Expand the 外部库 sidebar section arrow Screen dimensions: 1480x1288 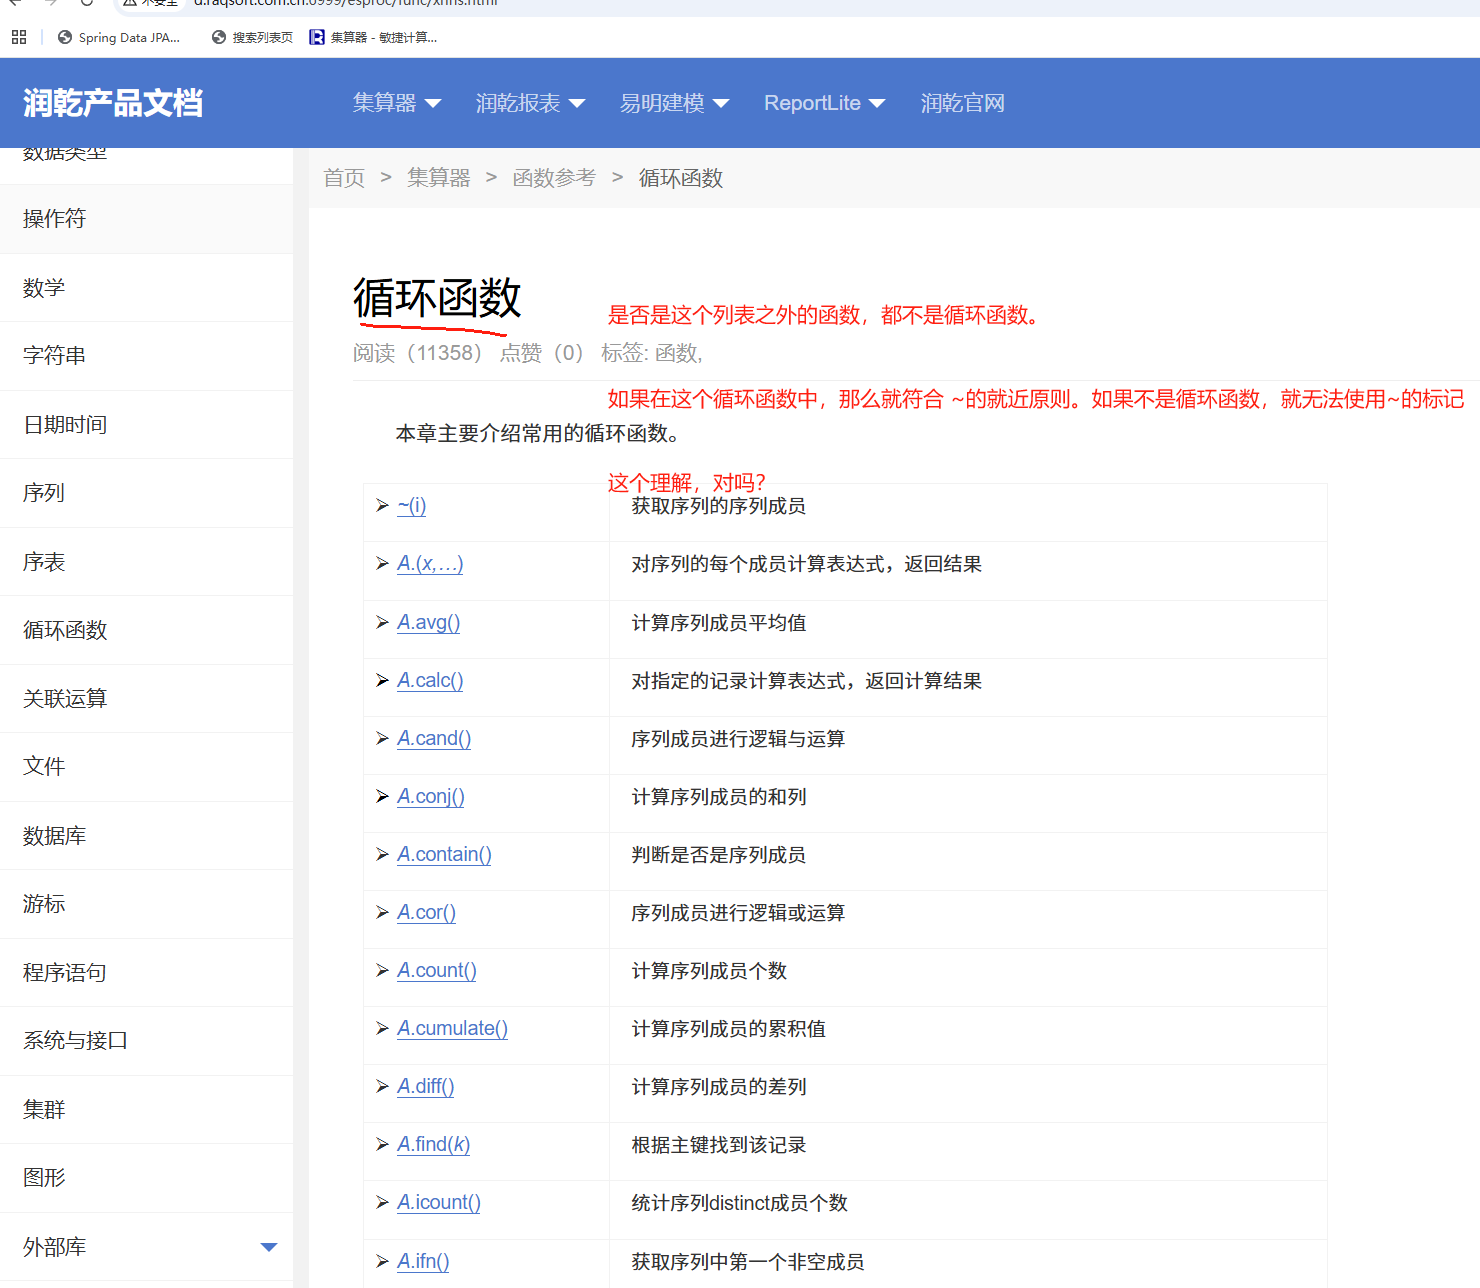point(268,1247)
